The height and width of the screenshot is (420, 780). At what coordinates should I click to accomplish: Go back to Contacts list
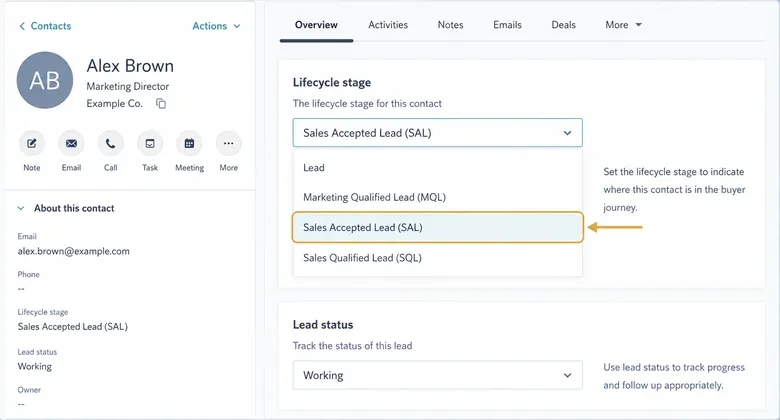pyautogui.click(x=45, y=26)
